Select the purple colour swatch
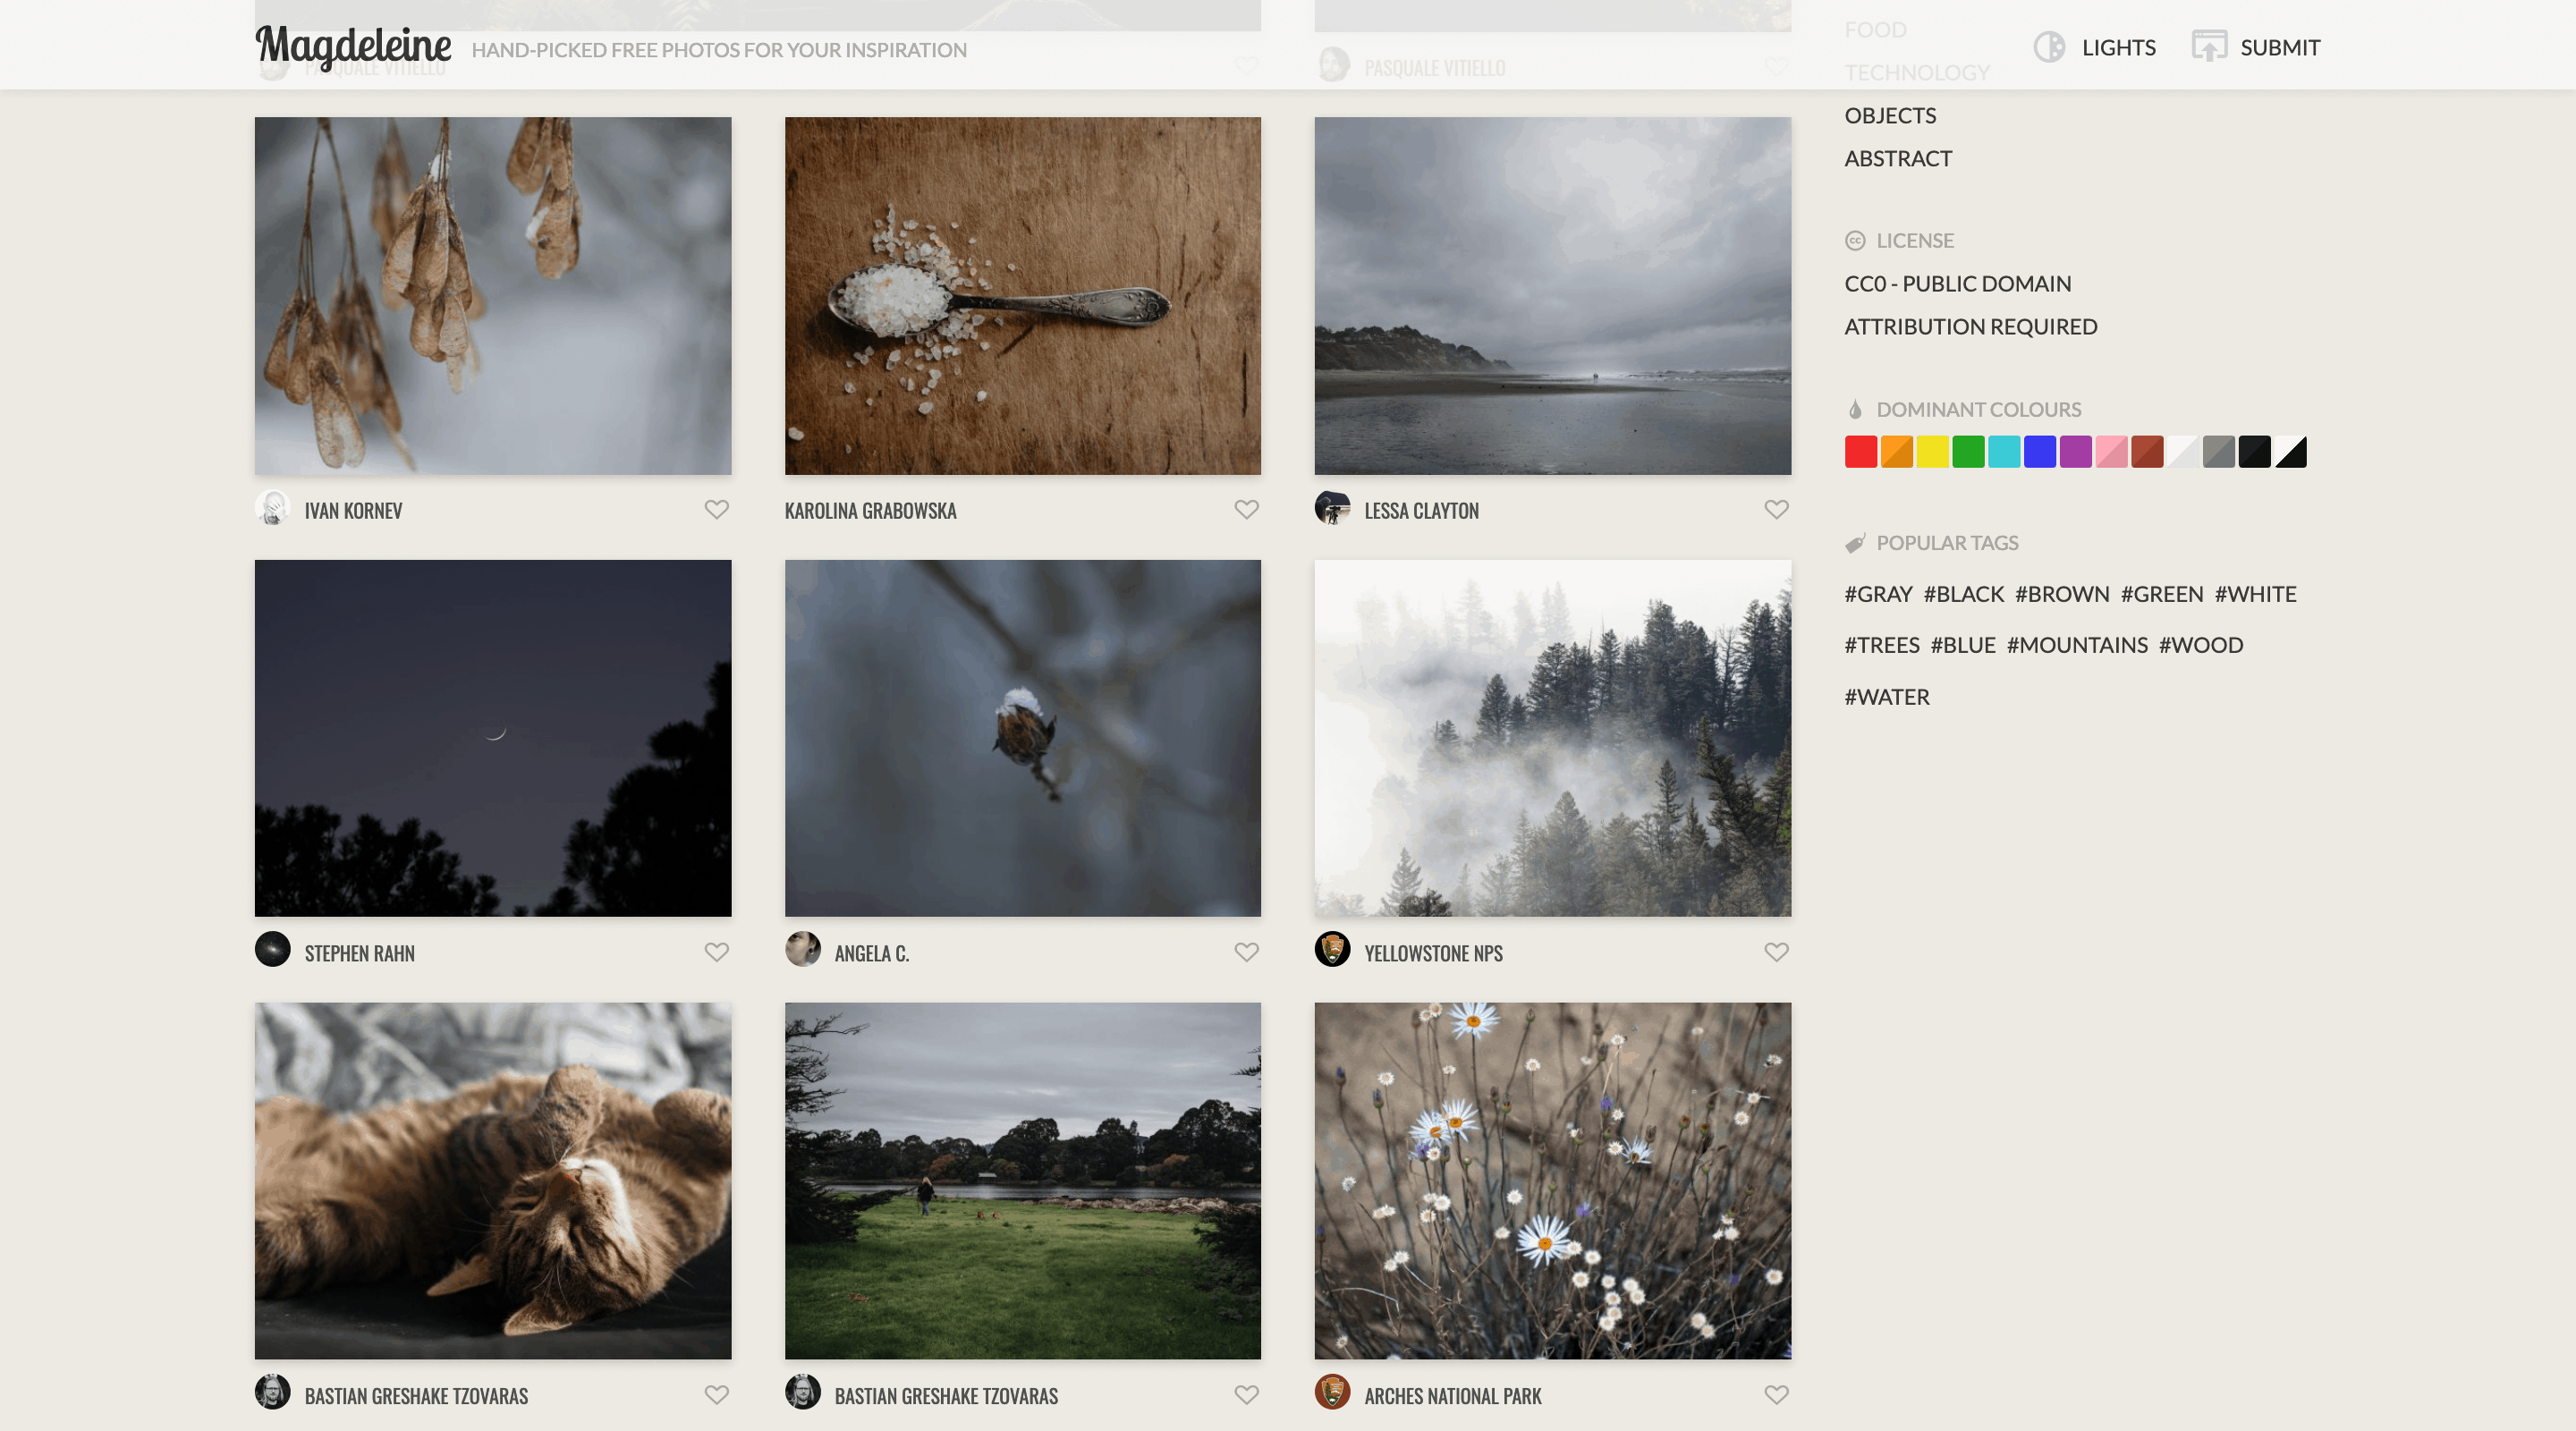The height and width of the screenshot is (1431, 2576). pyautogui.click(x=2076, y=452)
